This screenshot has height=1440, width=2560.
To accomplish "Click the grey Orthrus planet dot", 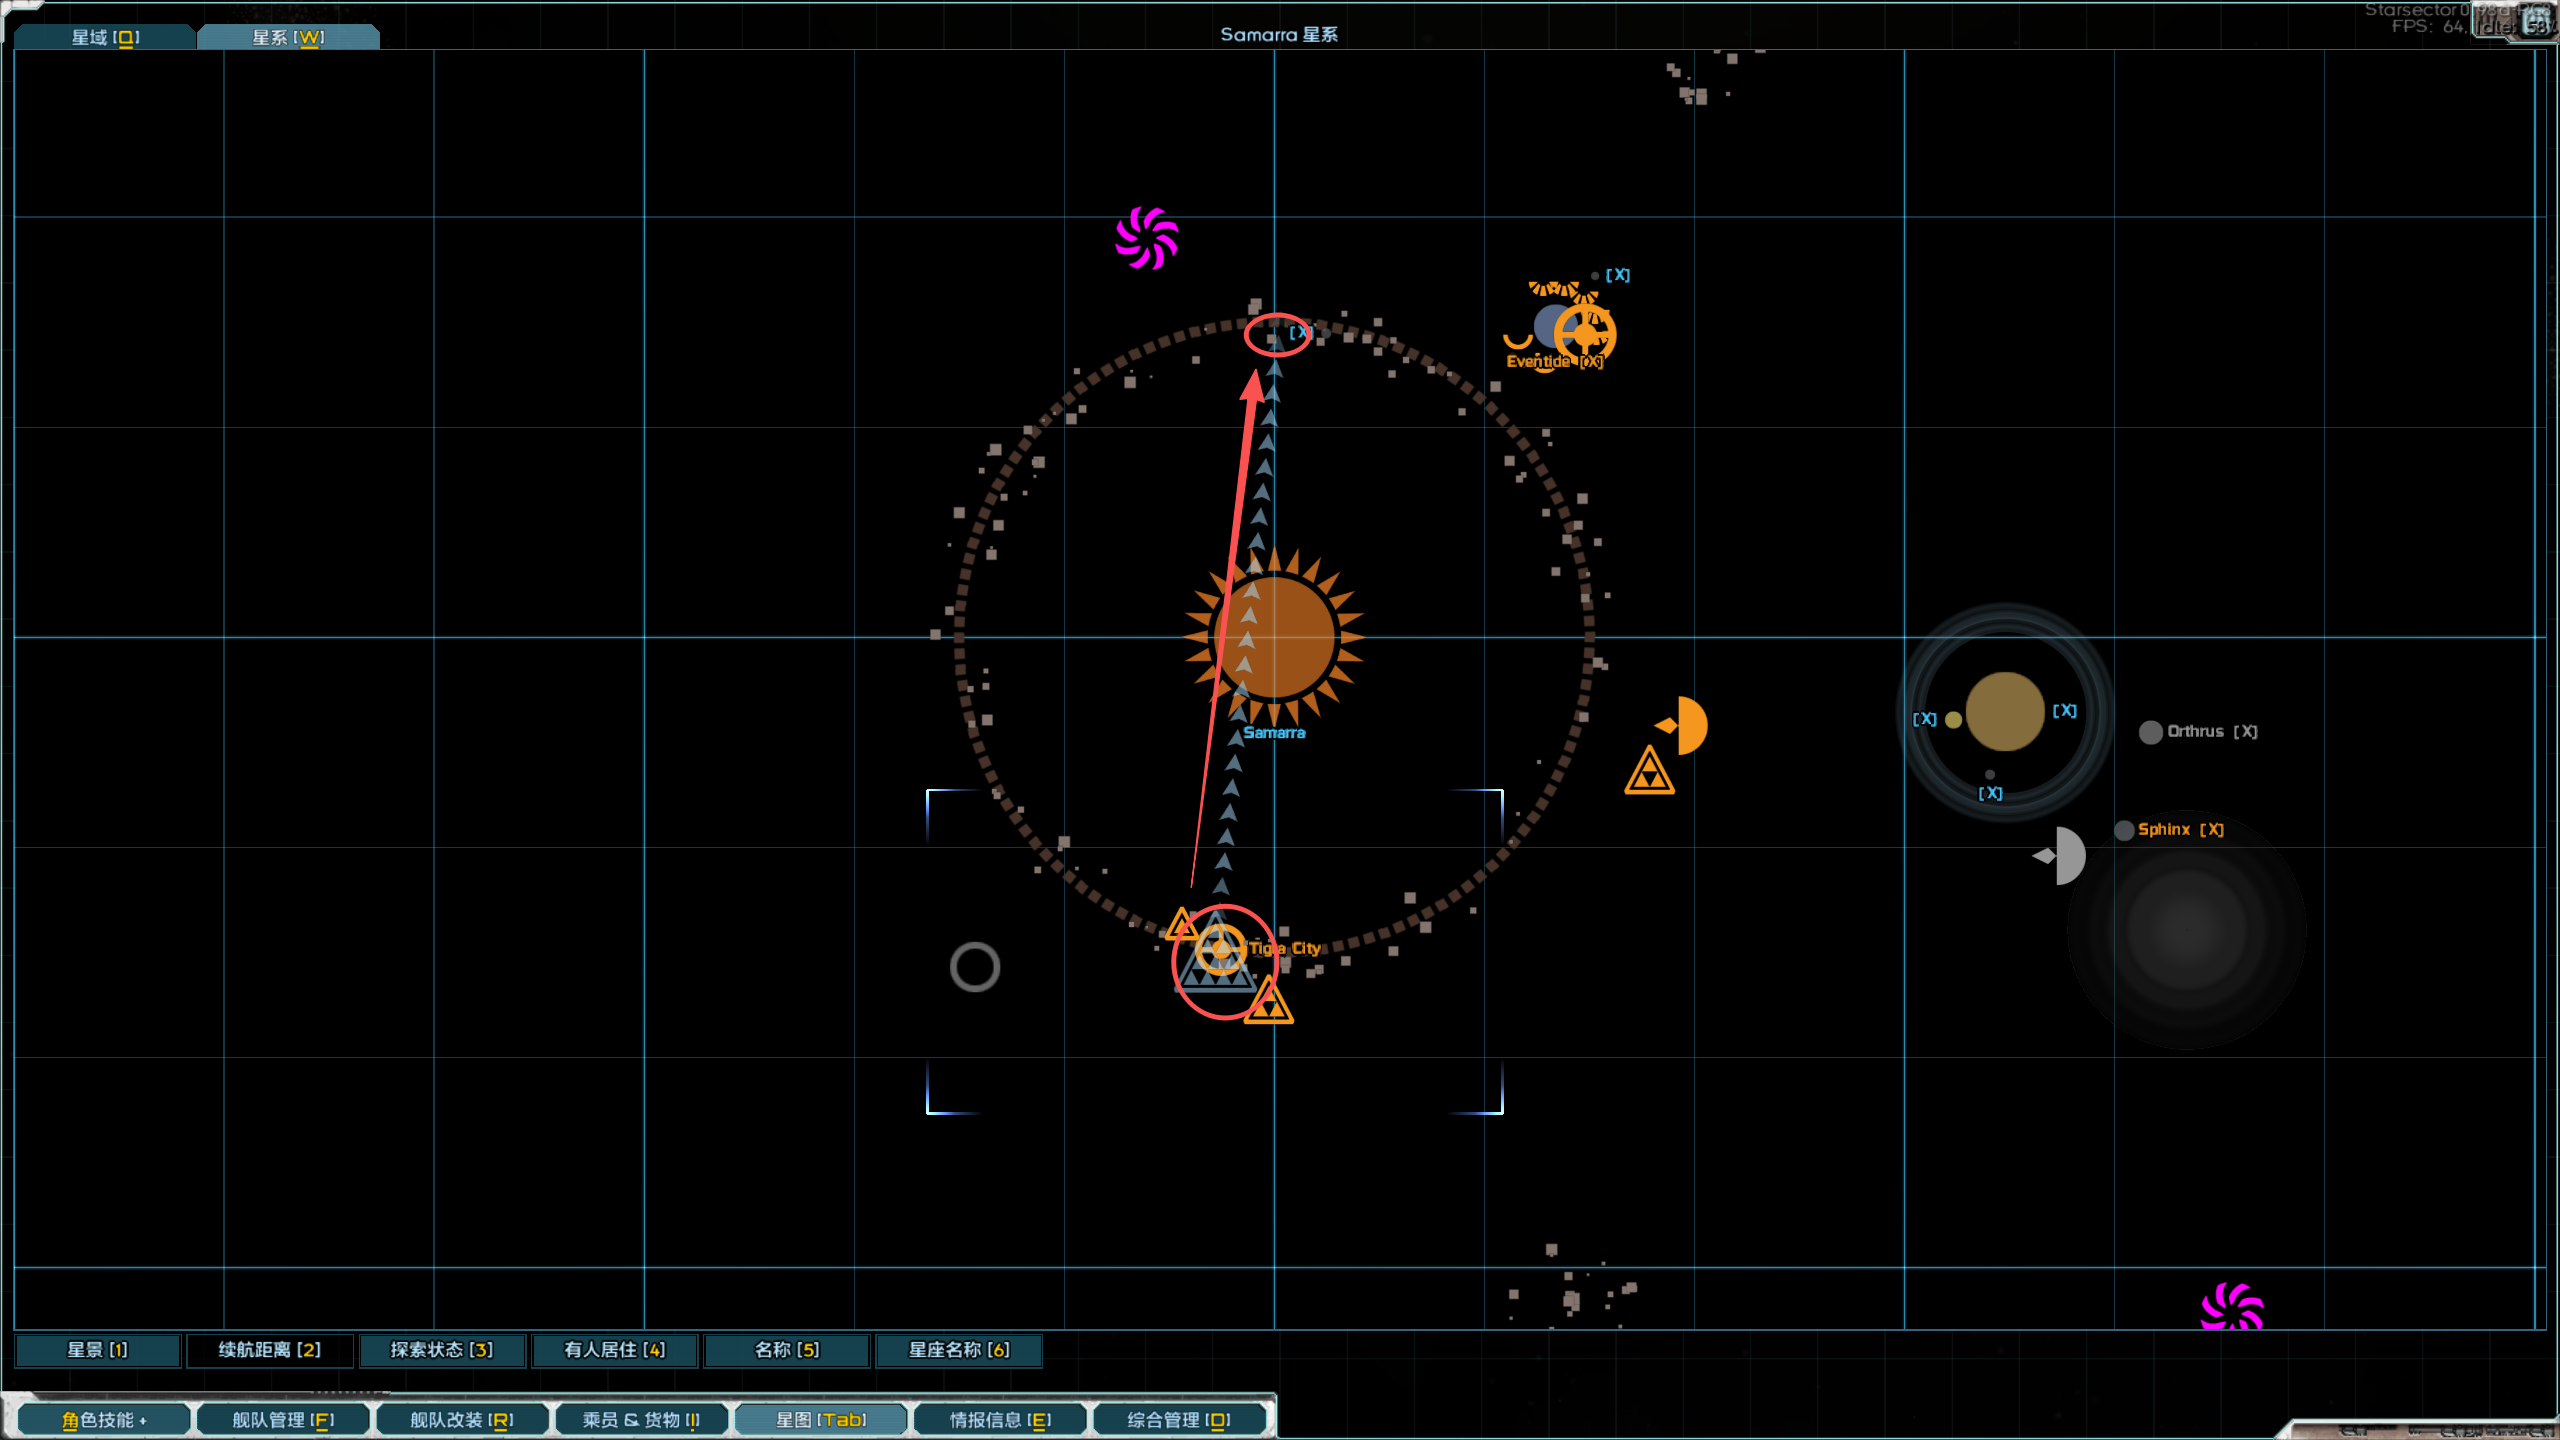I will [2150, 732].
